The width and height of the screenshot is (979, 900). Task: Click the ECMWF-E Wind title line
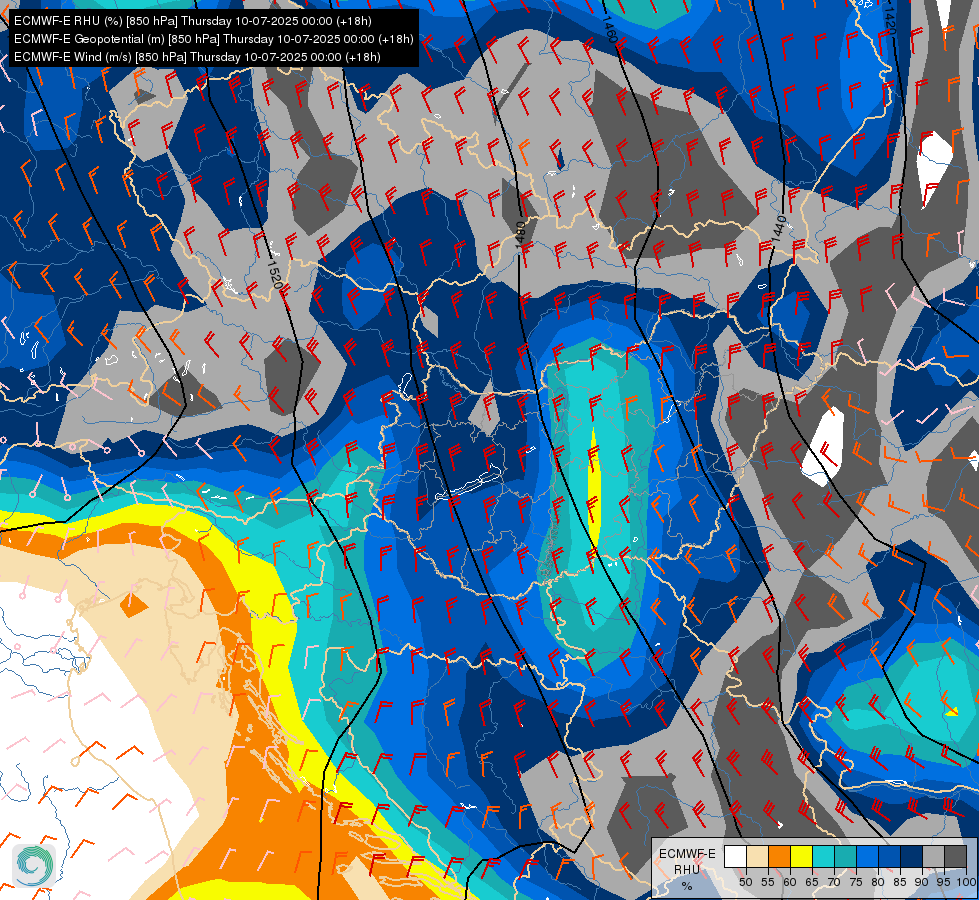pyautogui.click(x=197, y=57)
